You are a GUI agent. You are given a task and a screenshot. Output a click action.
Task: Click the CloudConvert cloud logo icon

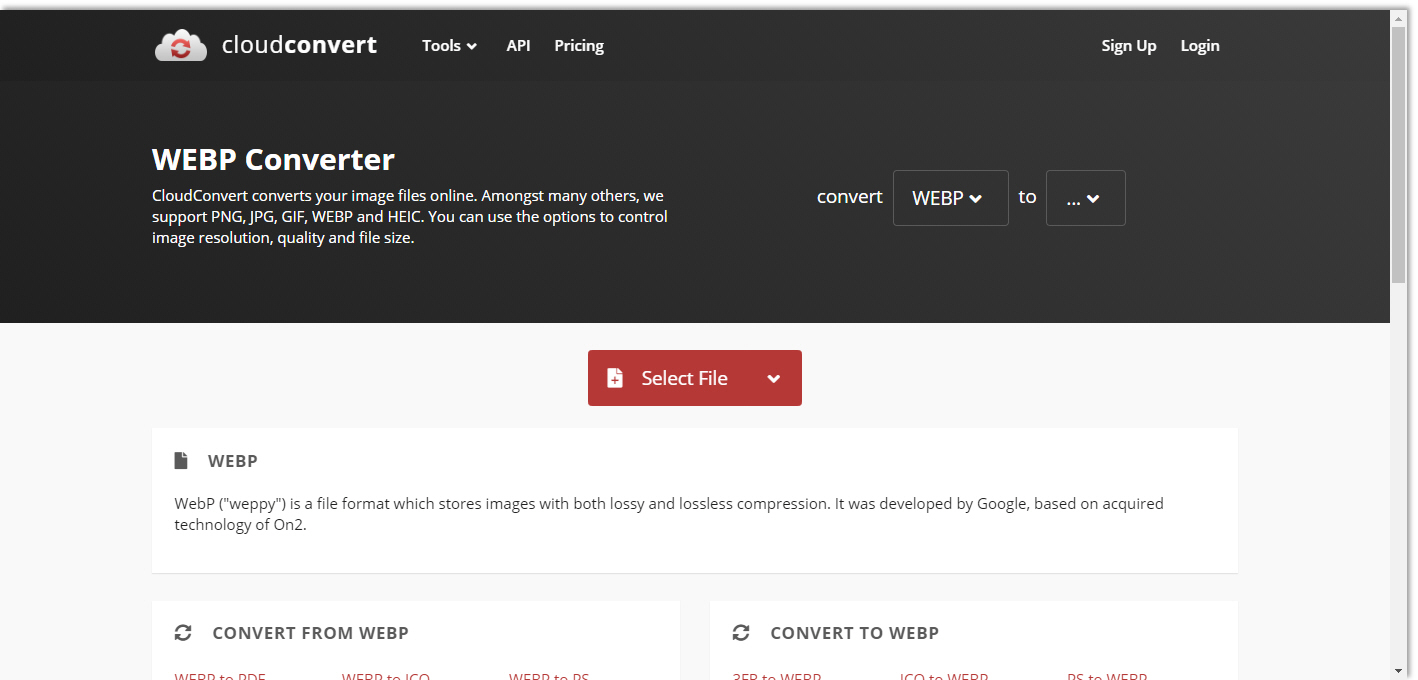tap(181, 45)
